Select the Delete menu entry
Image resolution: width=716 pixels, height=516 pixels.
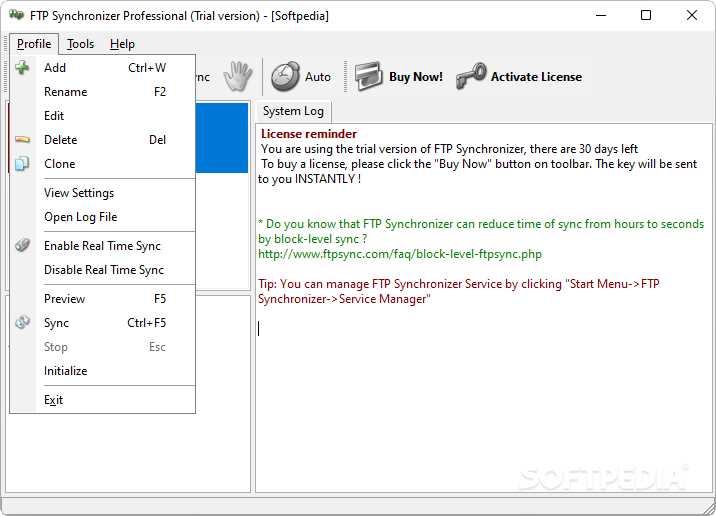click(x=103, y=140)
